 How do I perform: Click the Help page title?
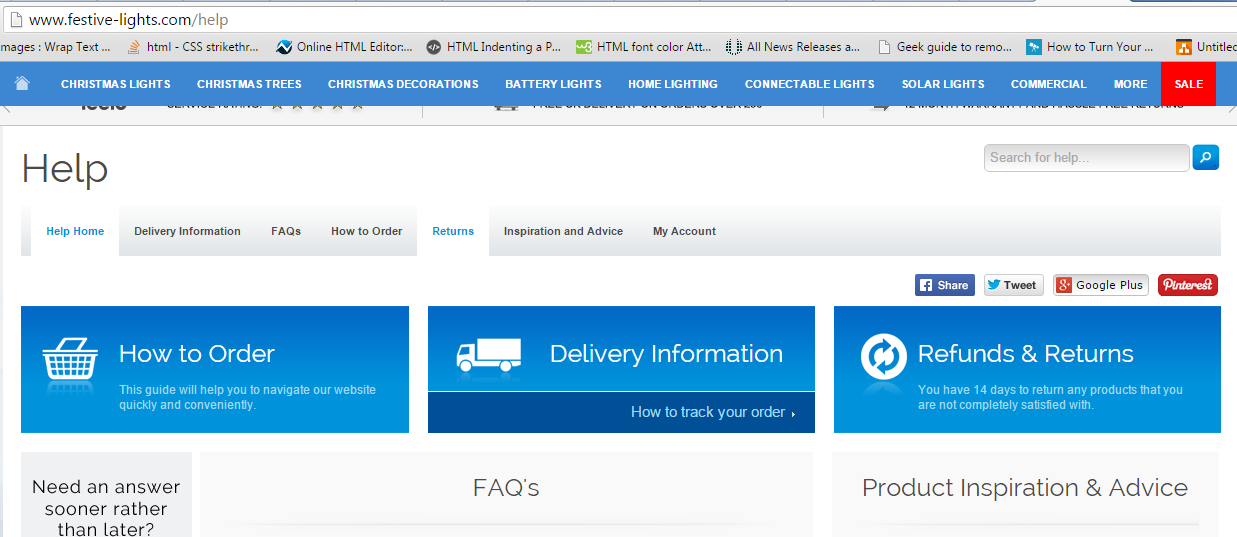(x=65, y=168)
